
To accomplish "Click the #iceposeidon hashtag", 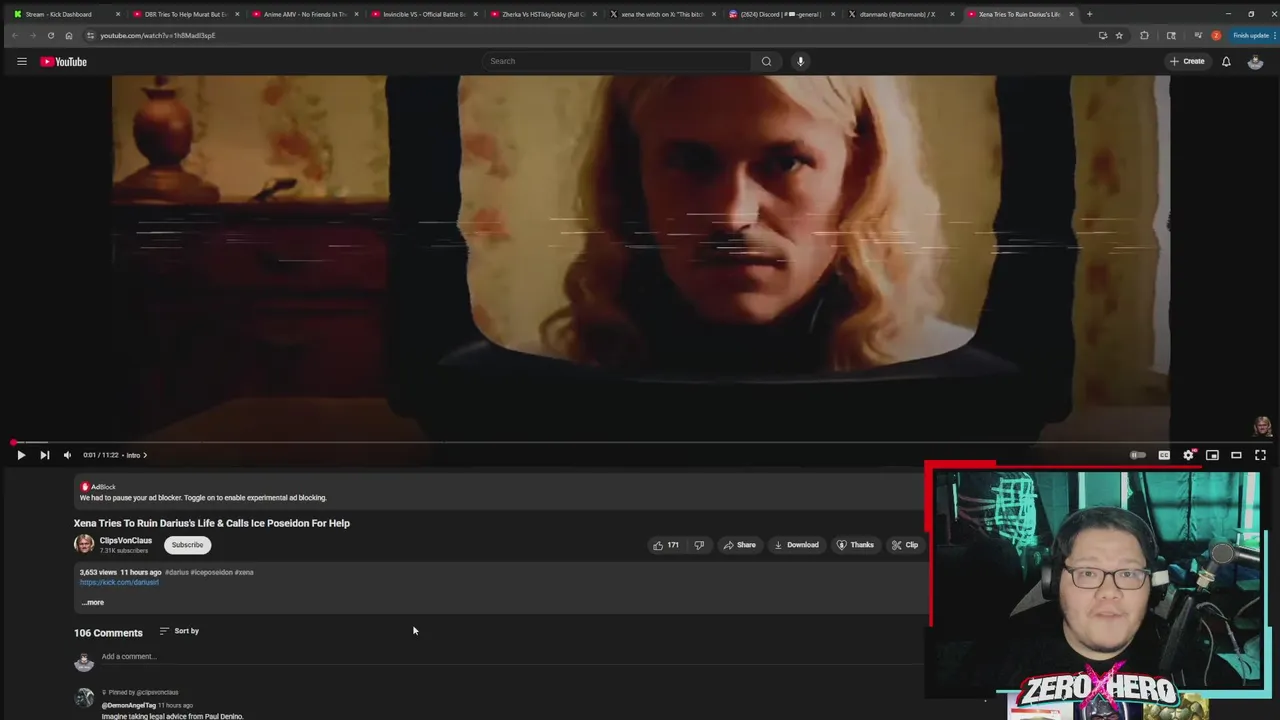I will pyautogui.click(x=212, y=572).
